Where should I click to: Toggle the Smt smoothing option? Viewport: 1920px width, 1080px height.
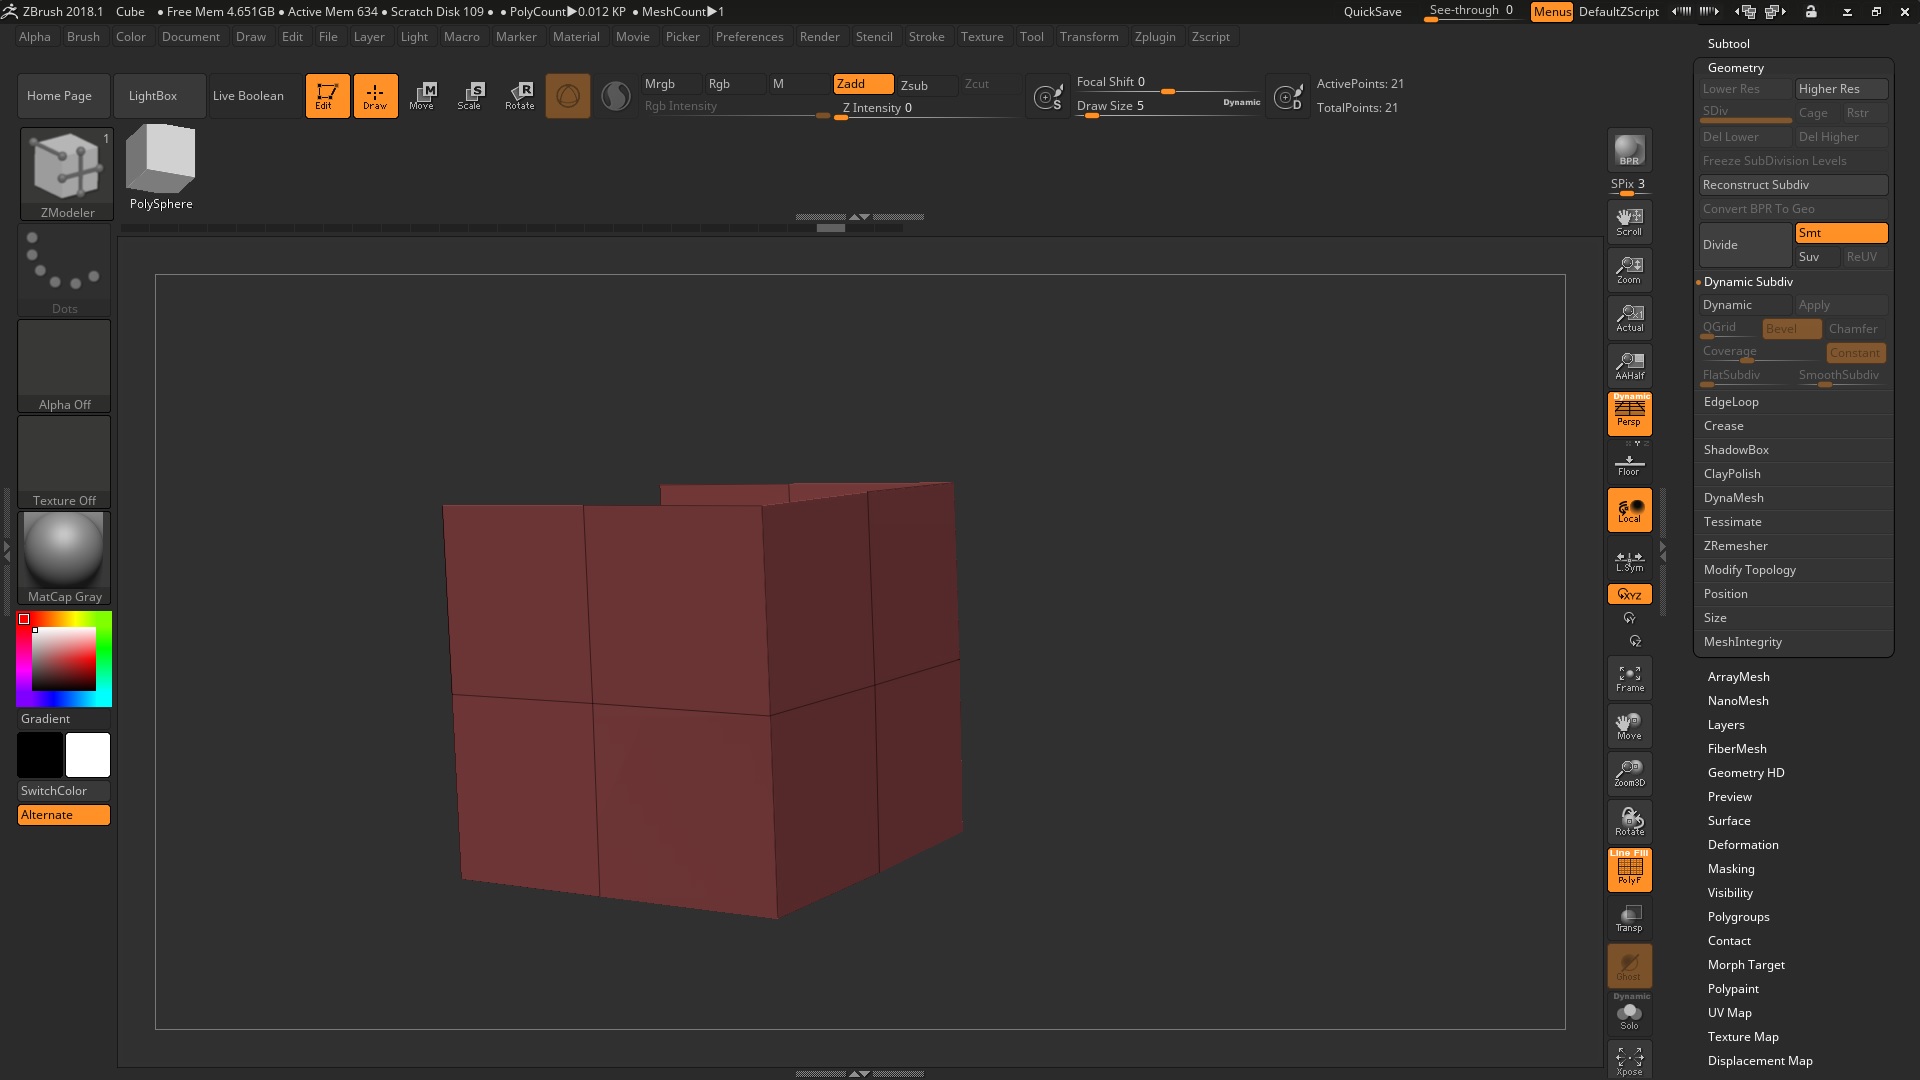tap(1841, 233)
